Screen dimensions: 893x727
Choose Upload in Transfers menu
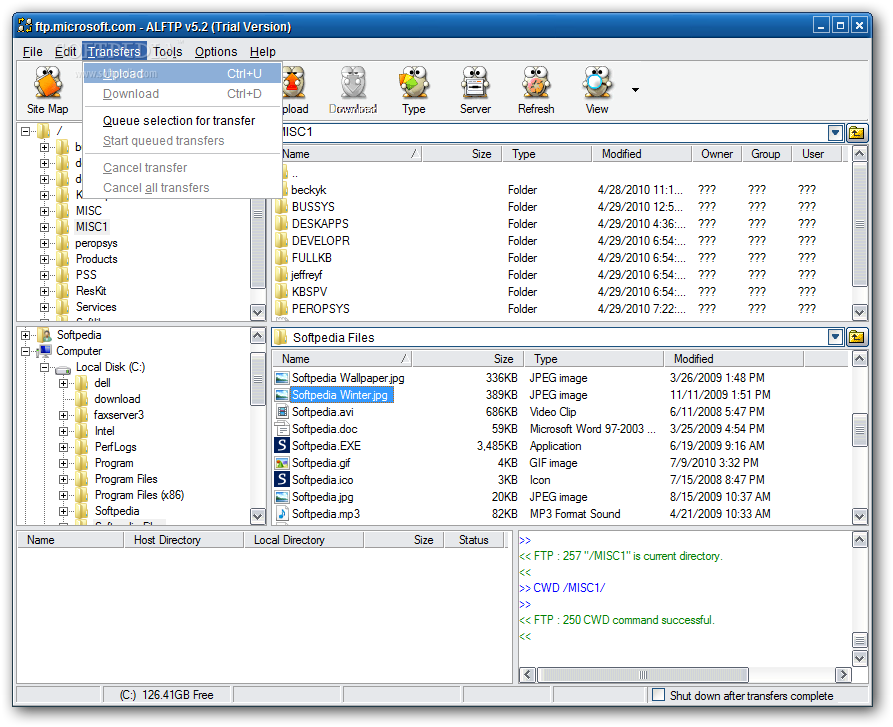[x=182, y=73]
